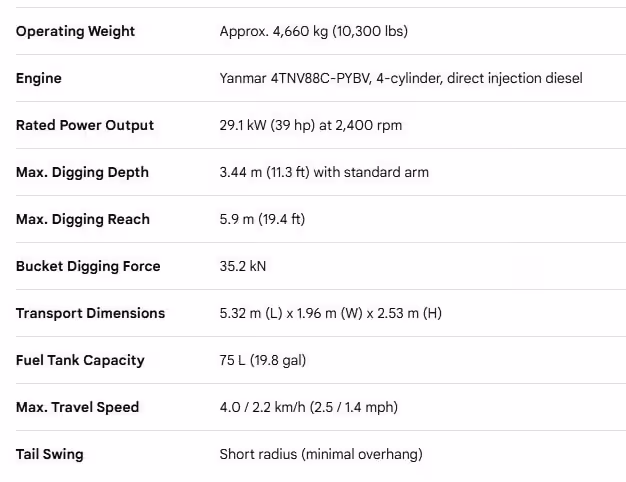Select the Operating Weight label
Viewport: 626px width, 482px height.
pos(75,31)
